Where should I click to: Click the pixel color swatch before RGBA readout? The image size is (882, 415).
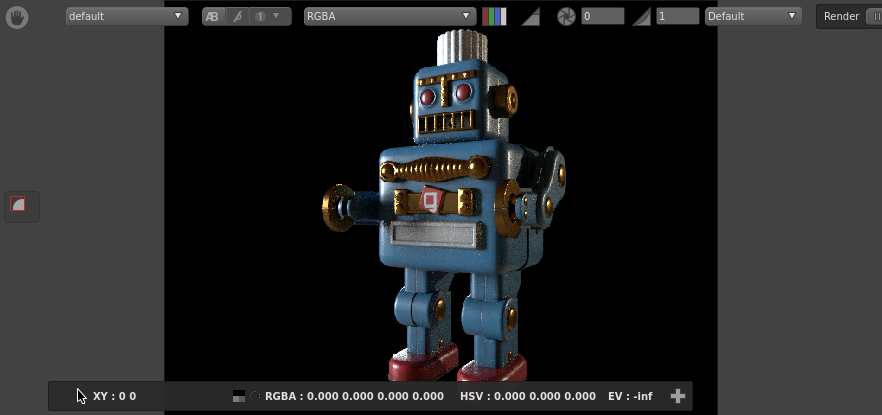click(x=238, y=396)
